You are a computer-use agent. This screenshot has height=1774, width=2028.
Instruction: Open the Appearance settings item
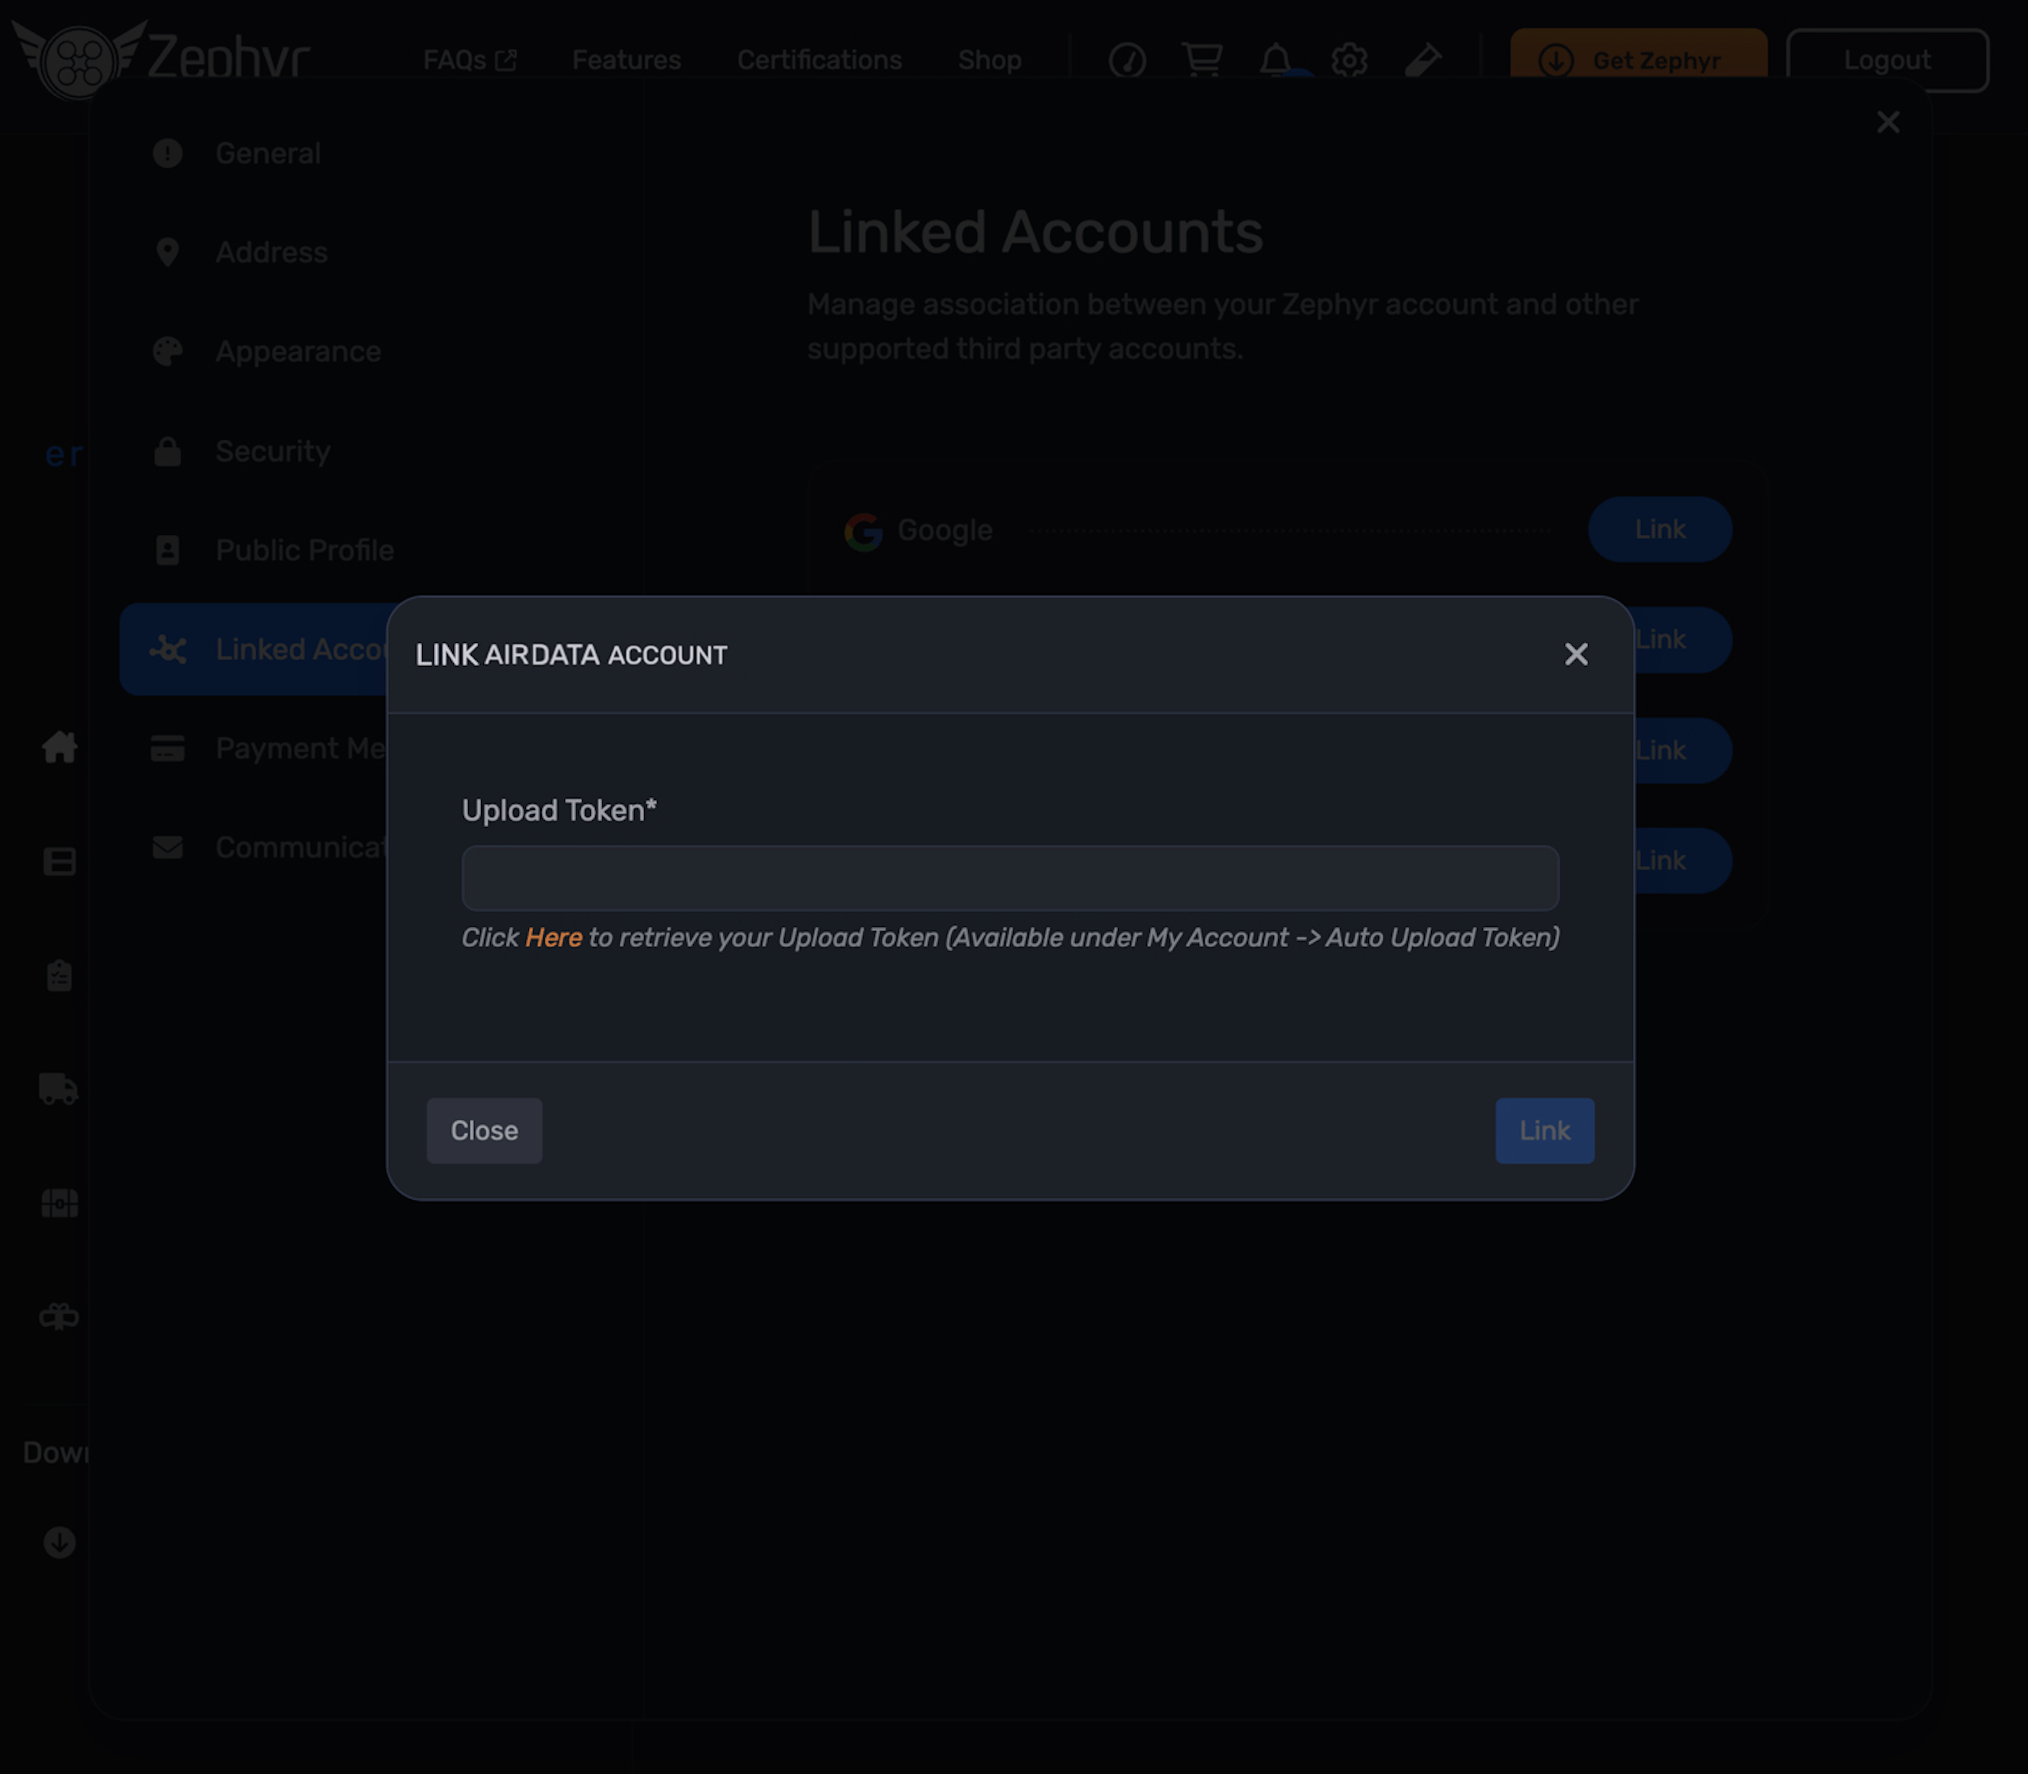(x=298, y=352)
